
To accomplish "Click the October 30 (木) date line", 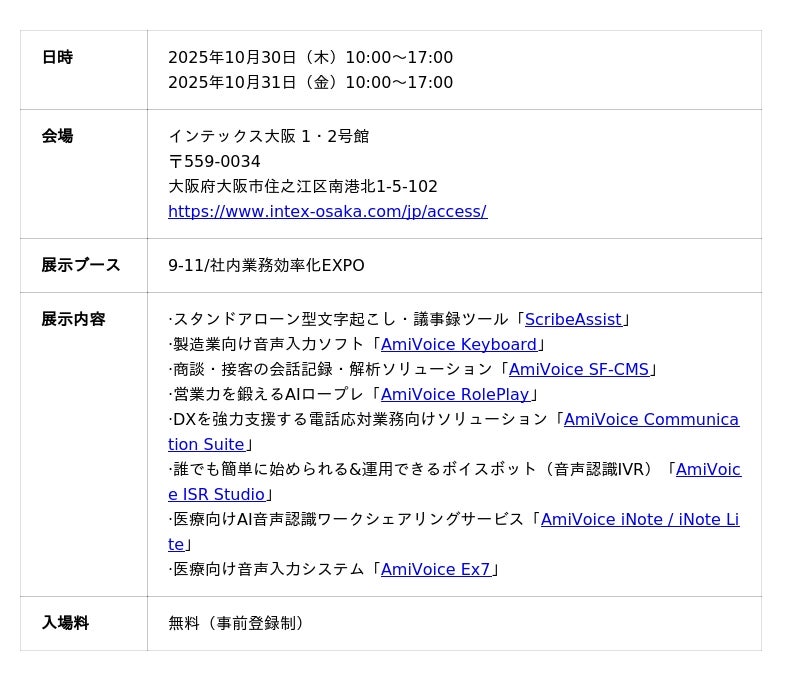I will [x=310, y=58].
